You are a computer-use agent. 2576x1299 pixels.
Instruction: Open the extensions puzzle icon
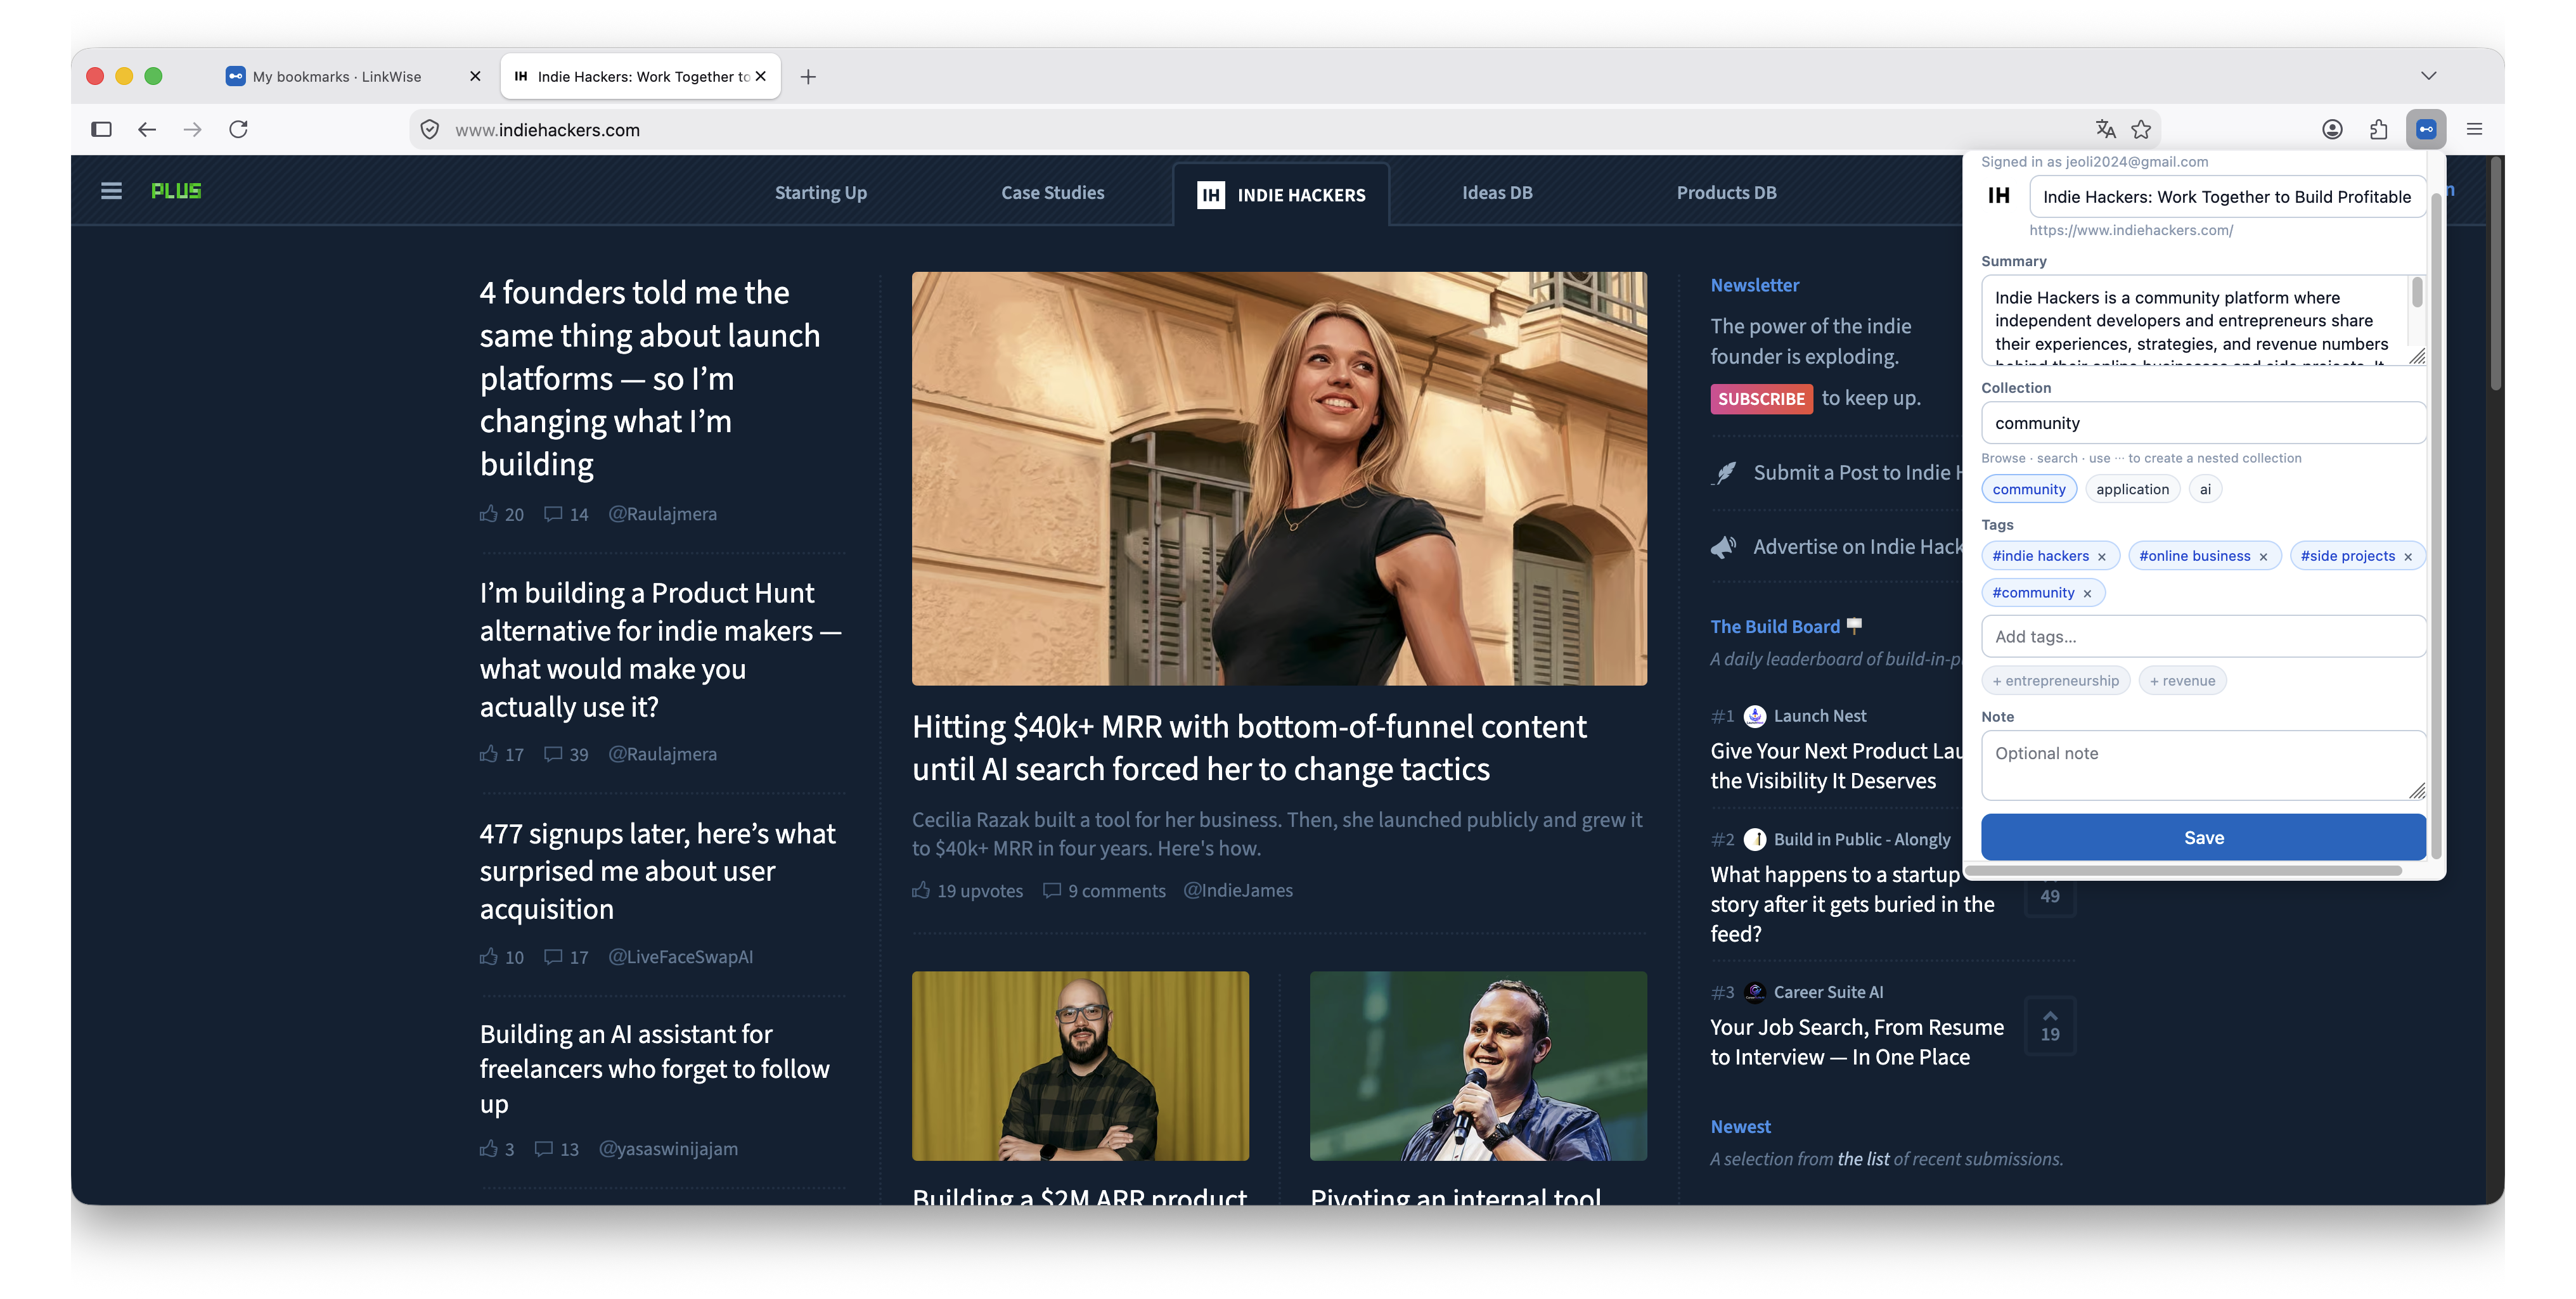pos(2379,129)
